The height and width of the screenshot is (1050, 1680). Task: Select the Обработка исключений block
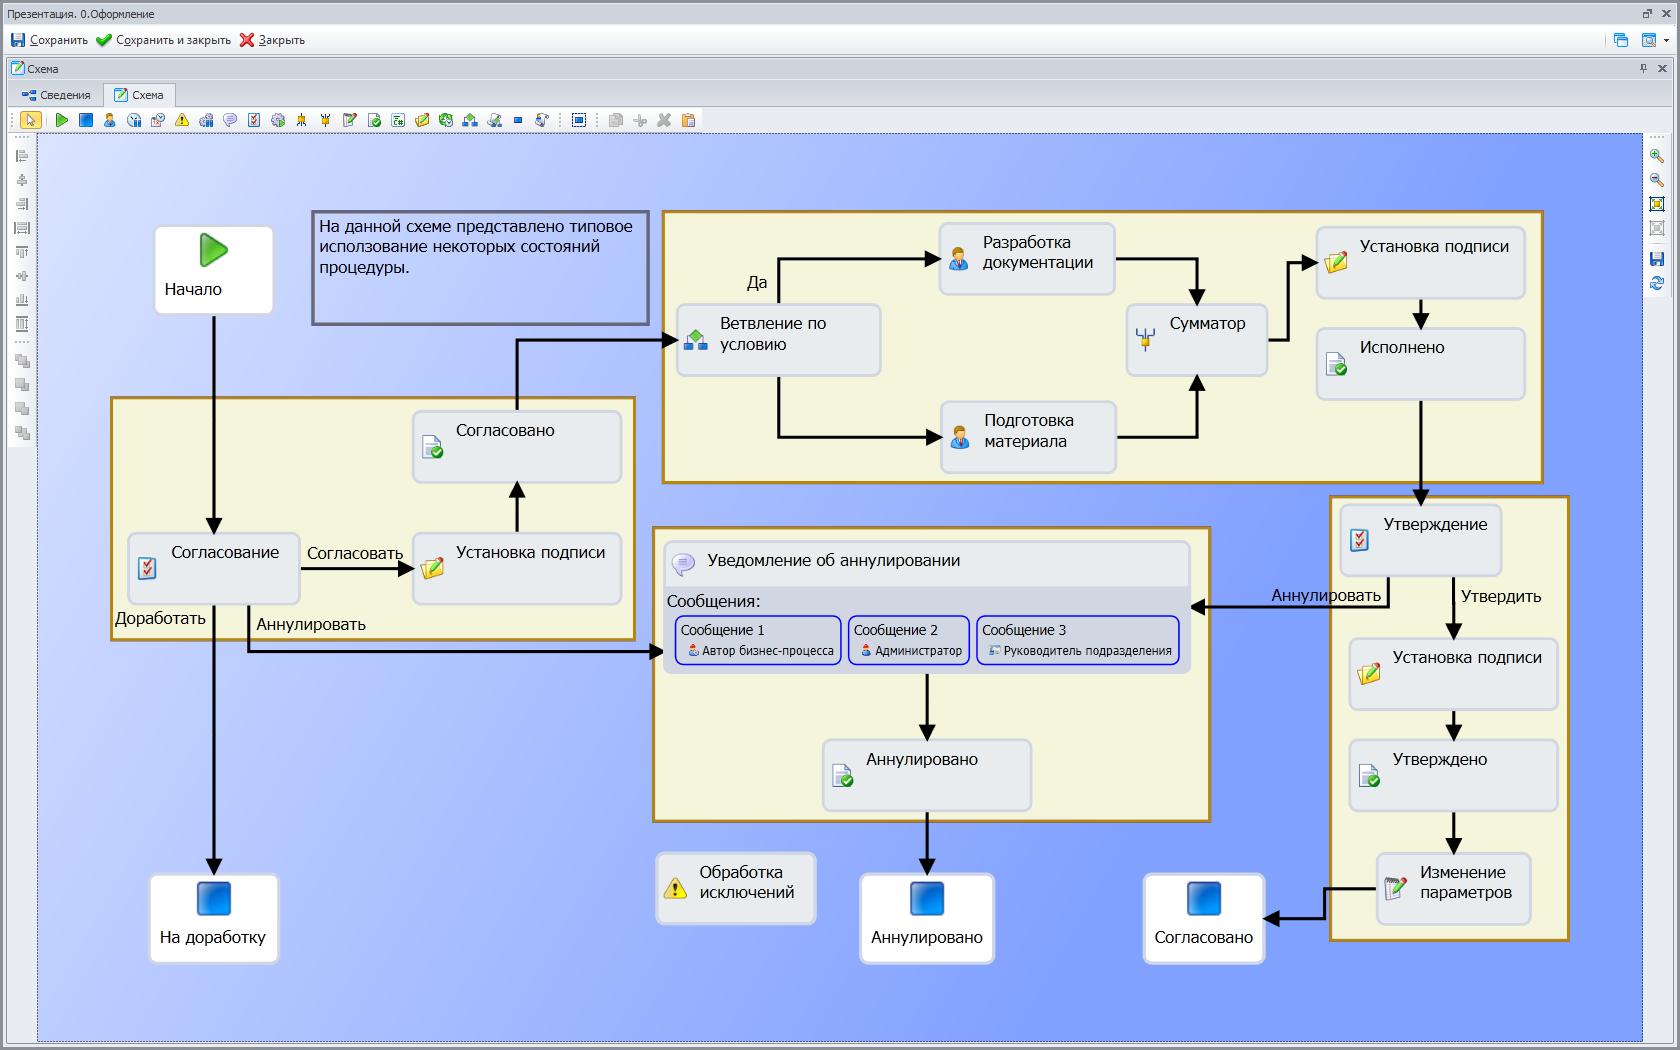click(736, 887)
